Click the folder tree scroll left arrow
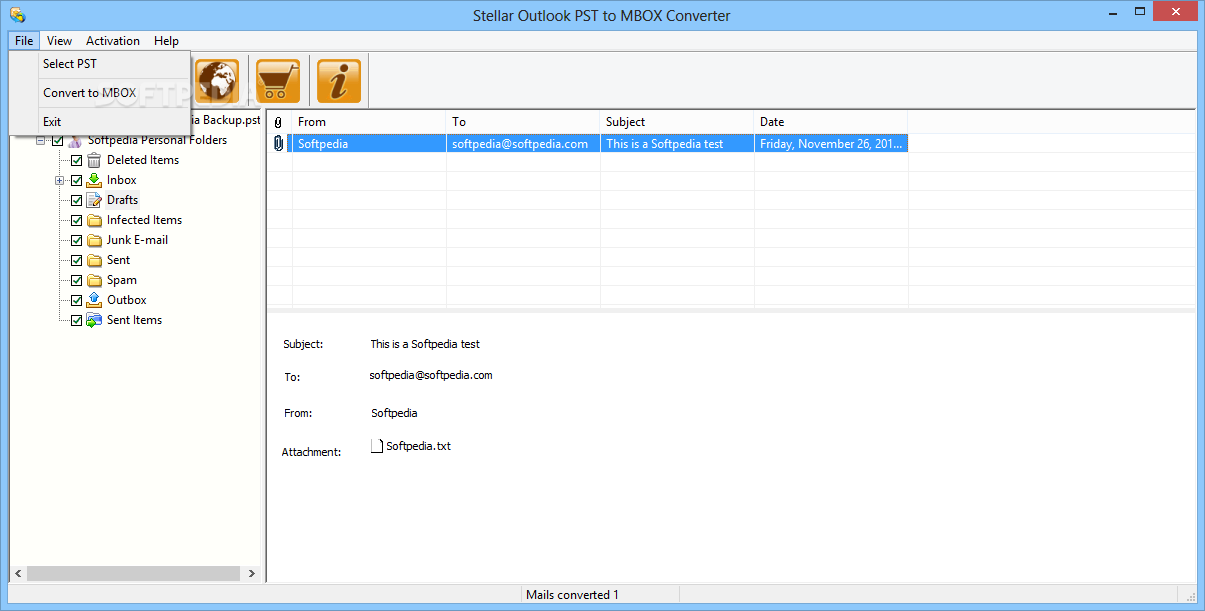 click(18, 574)
